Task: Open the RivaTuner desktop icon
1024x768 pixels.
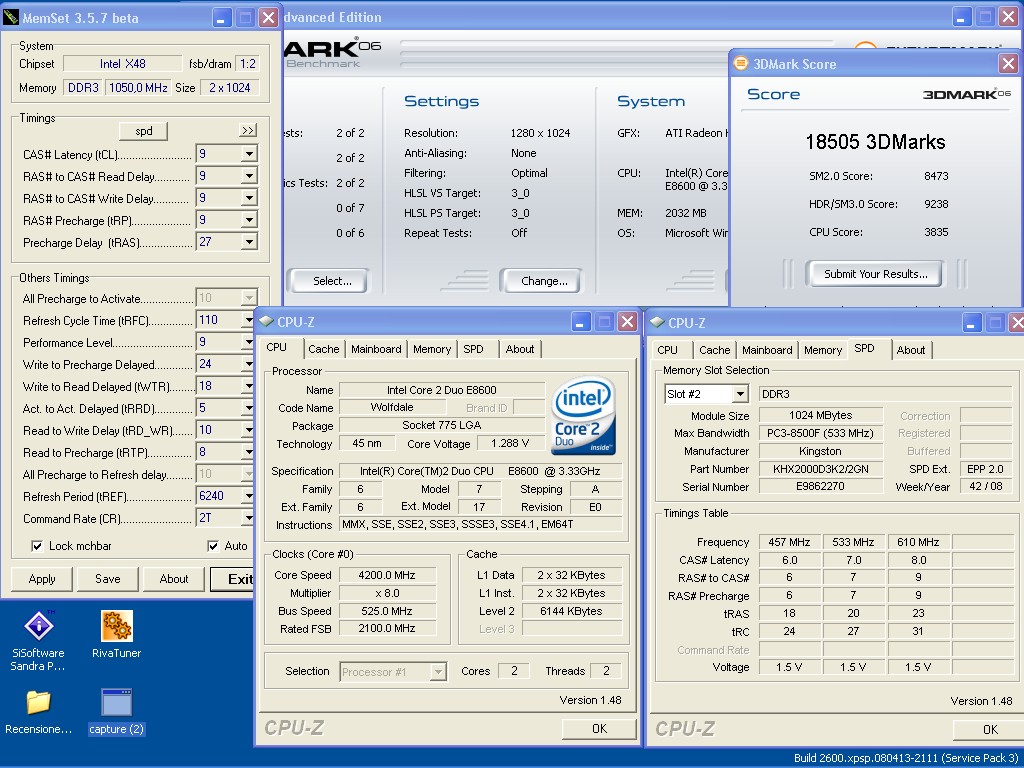Action: (117, 635)
